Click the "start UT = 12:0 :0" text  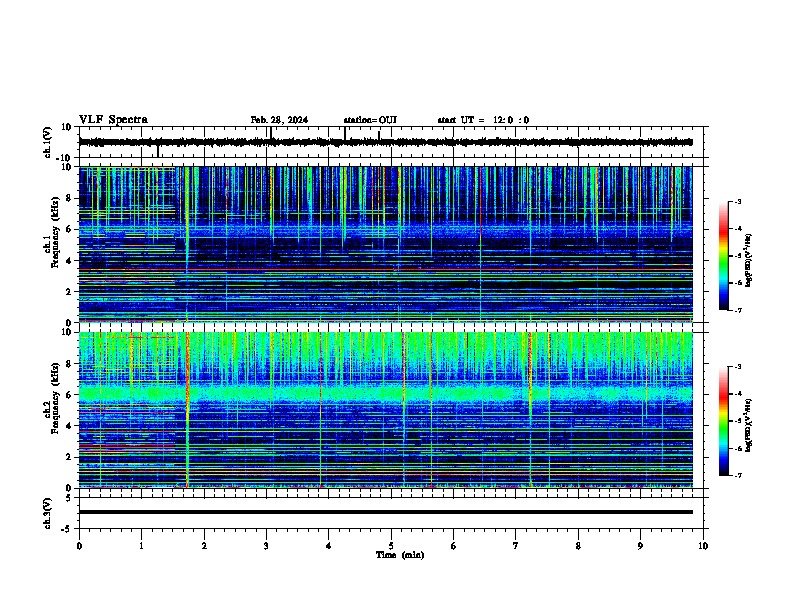483,120
